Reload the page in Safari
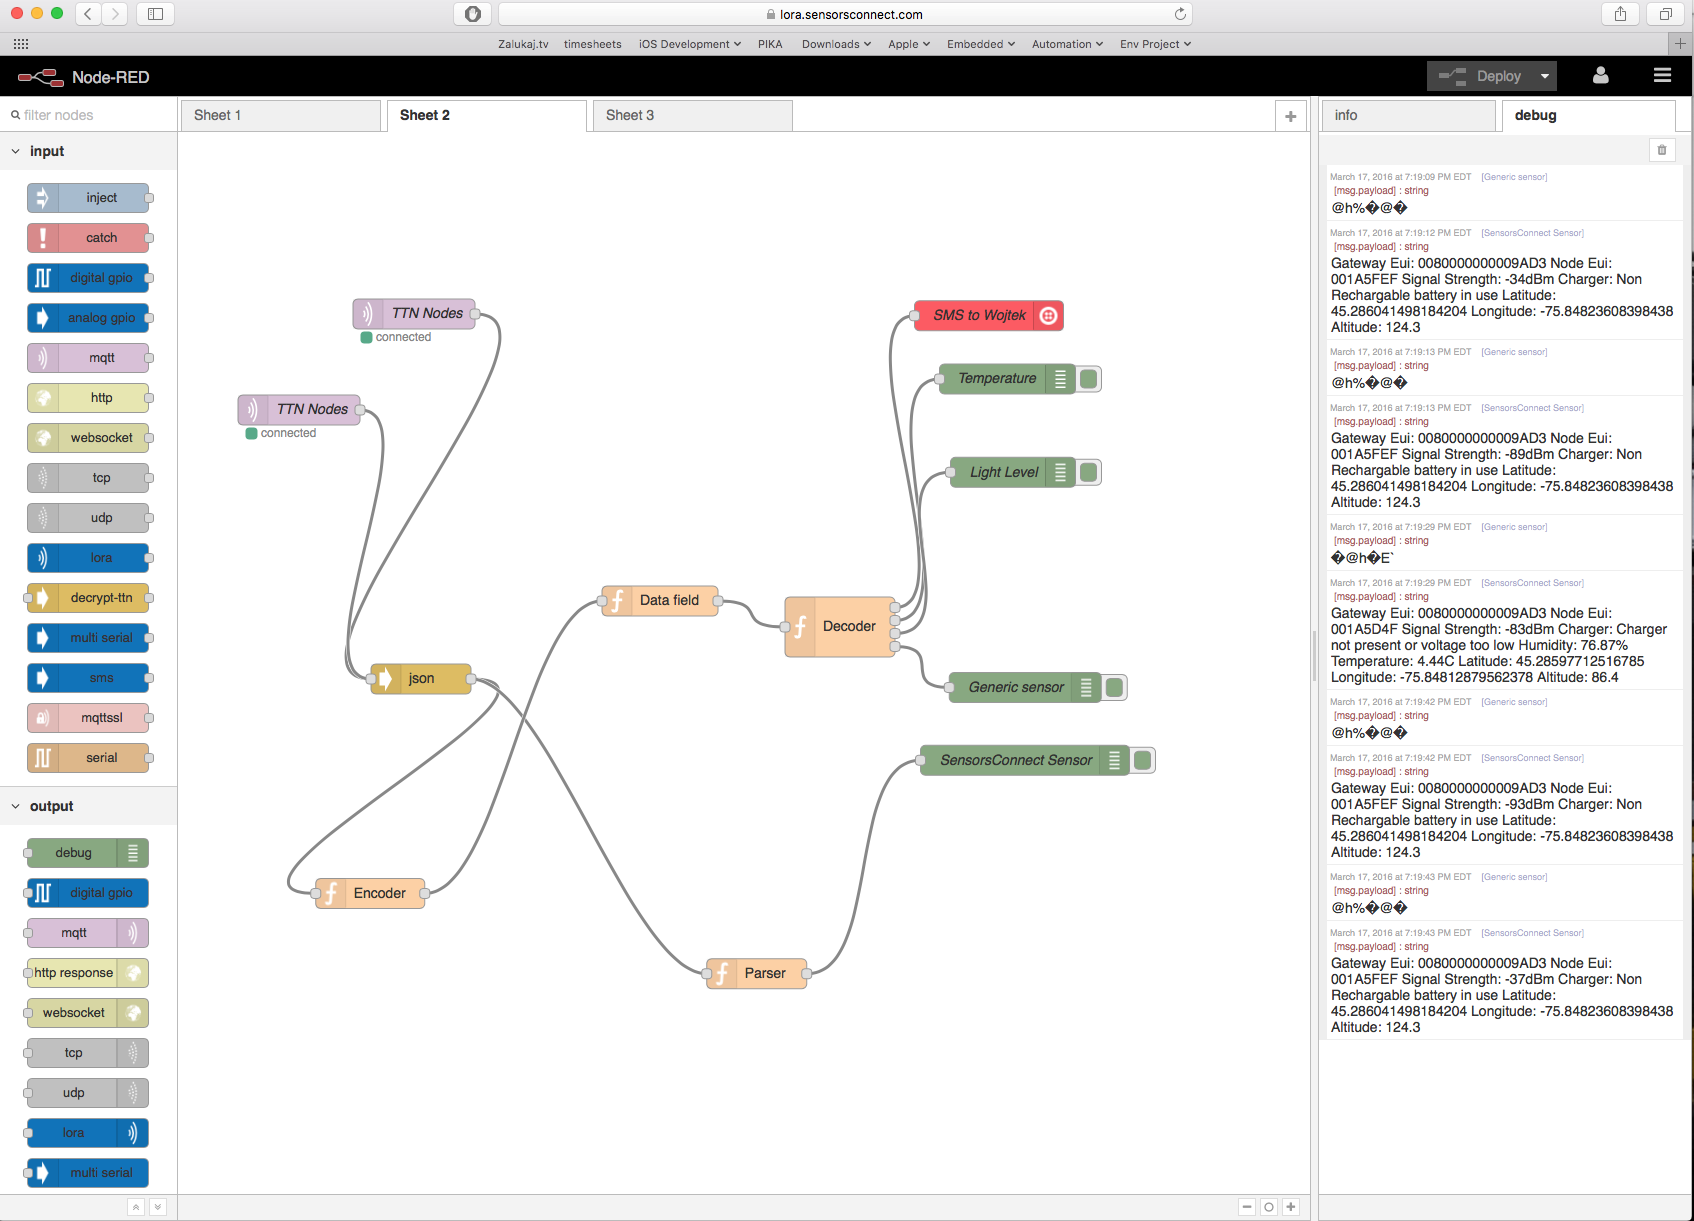 click(x=1180, y=14)
